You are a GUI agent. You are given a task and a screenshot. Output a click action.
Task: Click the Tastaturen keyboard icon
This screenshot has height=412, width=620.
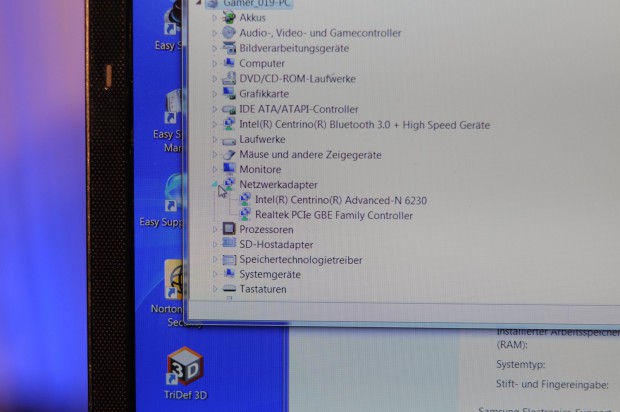(229, 289)
